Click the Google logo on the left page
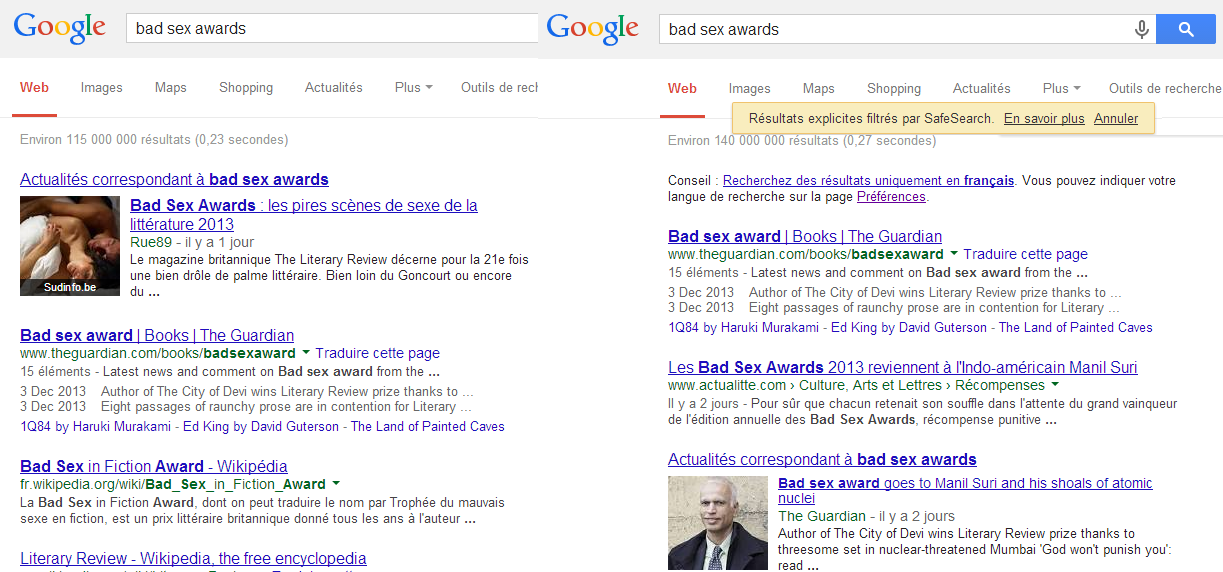The height and width of the screenshot is (572, 1223). click(x=60, y=29)
